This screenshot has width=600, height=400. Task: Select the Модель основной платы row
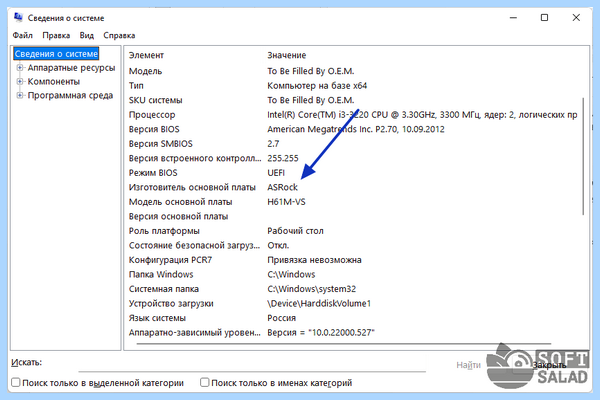point(353,202)
